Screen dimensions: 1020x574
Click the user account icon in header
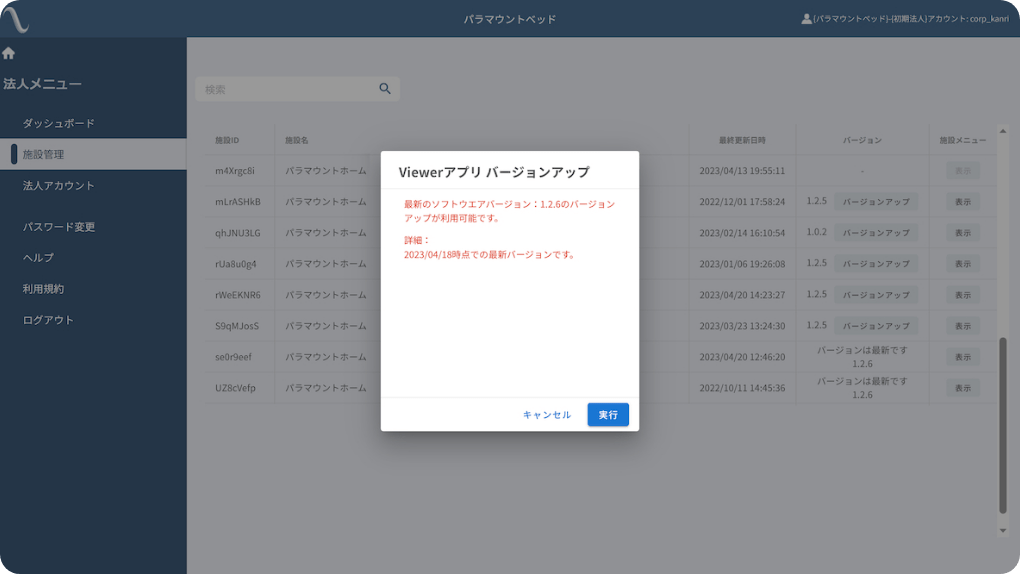[x=806, y=19]
